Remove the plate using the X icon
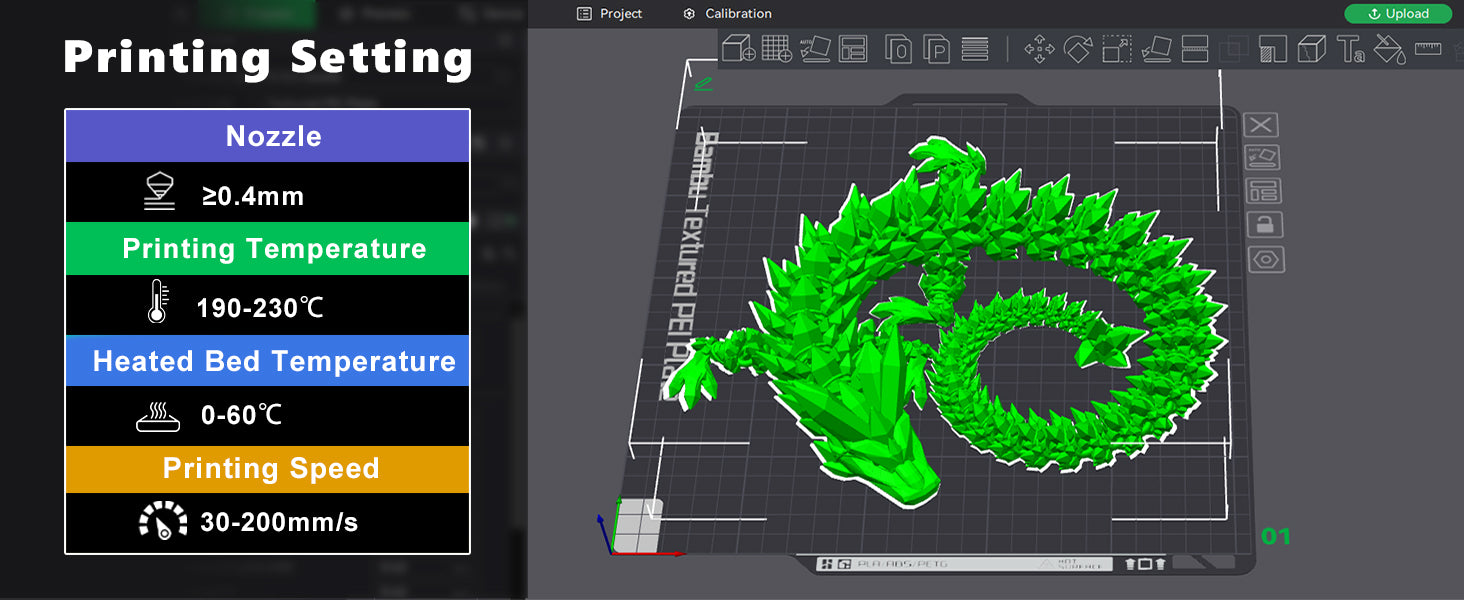The image size is (1464, 600). tap(1262, 125)
